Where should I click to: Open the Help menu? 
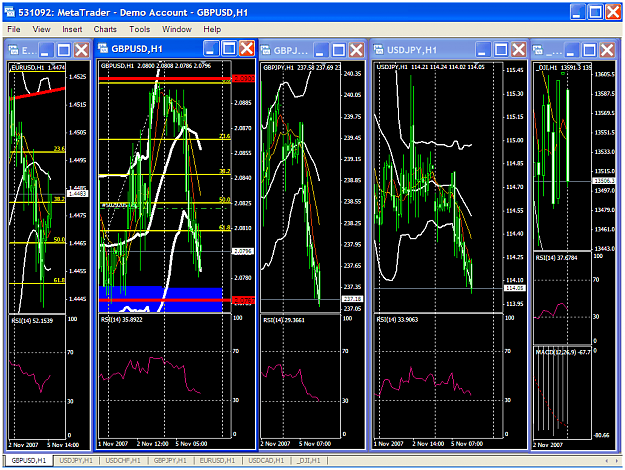pos(212,29)
